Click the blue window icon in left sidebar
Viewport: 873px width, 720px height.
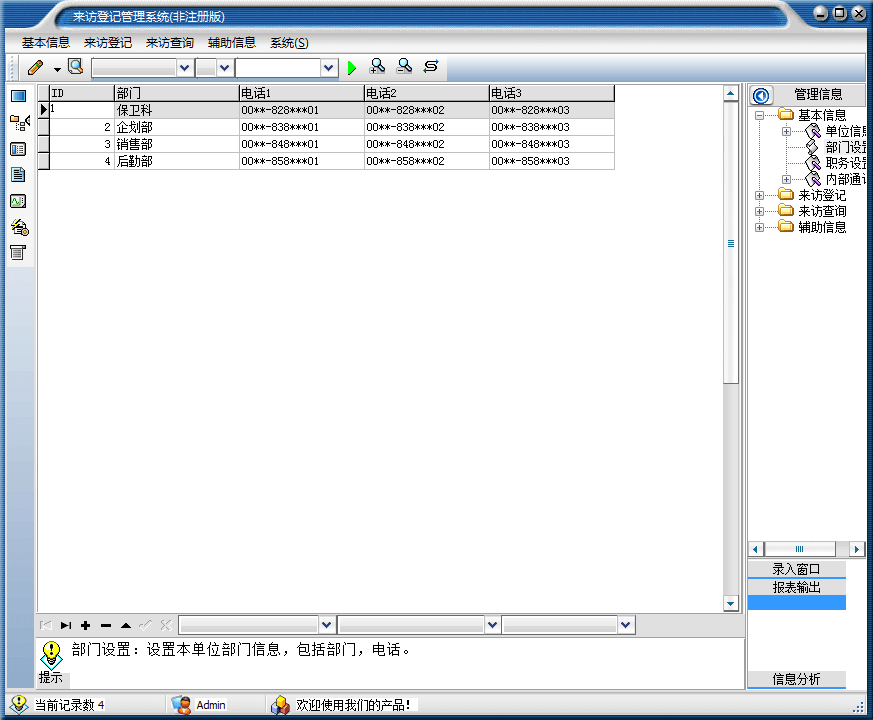coord(18,96)
